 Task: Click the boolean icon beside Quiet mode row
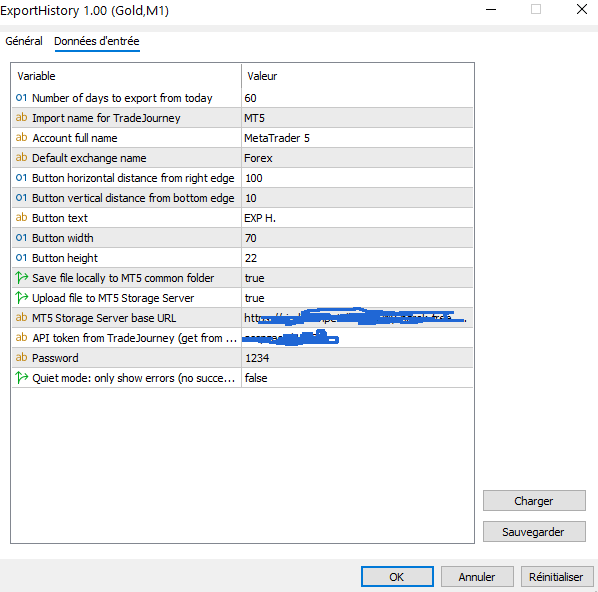[21, 378]
